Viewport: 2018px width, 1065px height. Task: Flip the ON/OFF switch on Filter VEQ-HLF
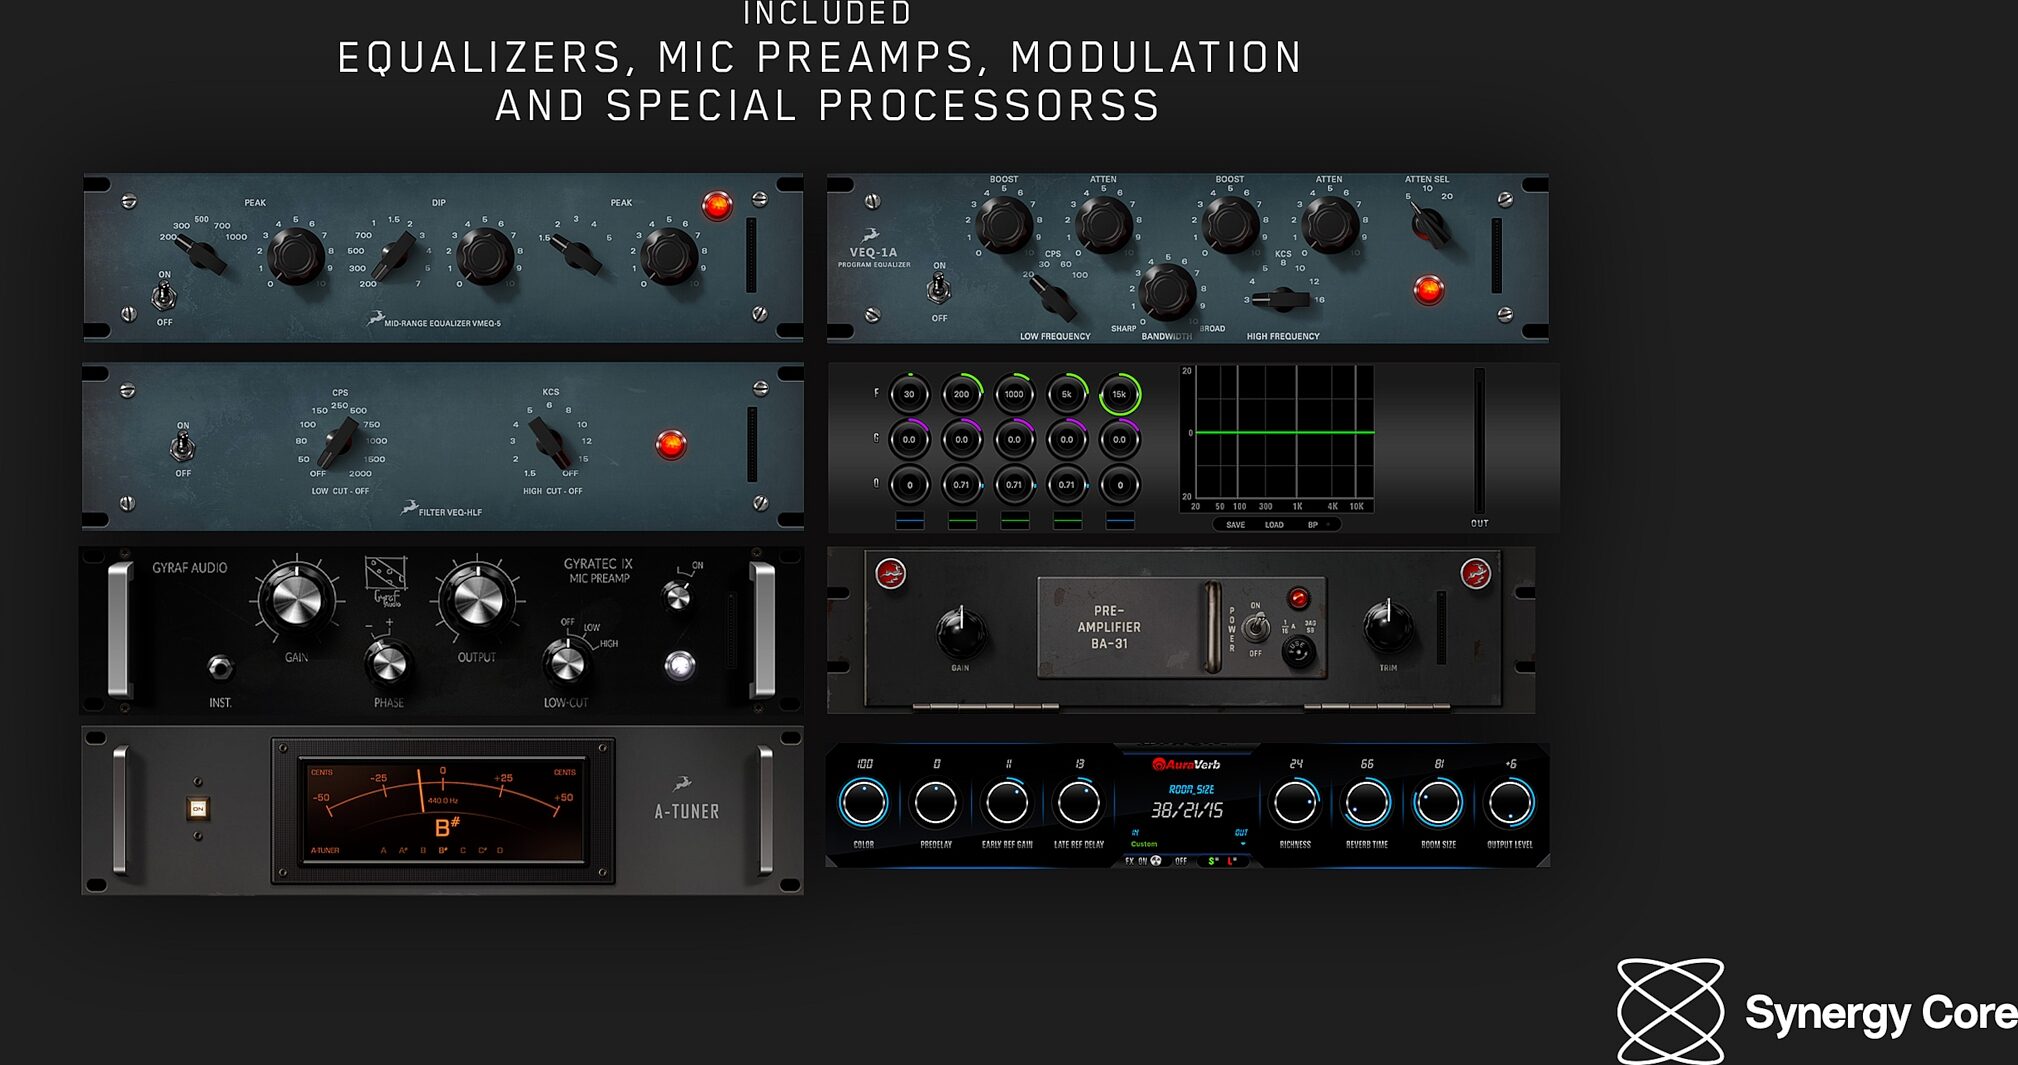182,447
